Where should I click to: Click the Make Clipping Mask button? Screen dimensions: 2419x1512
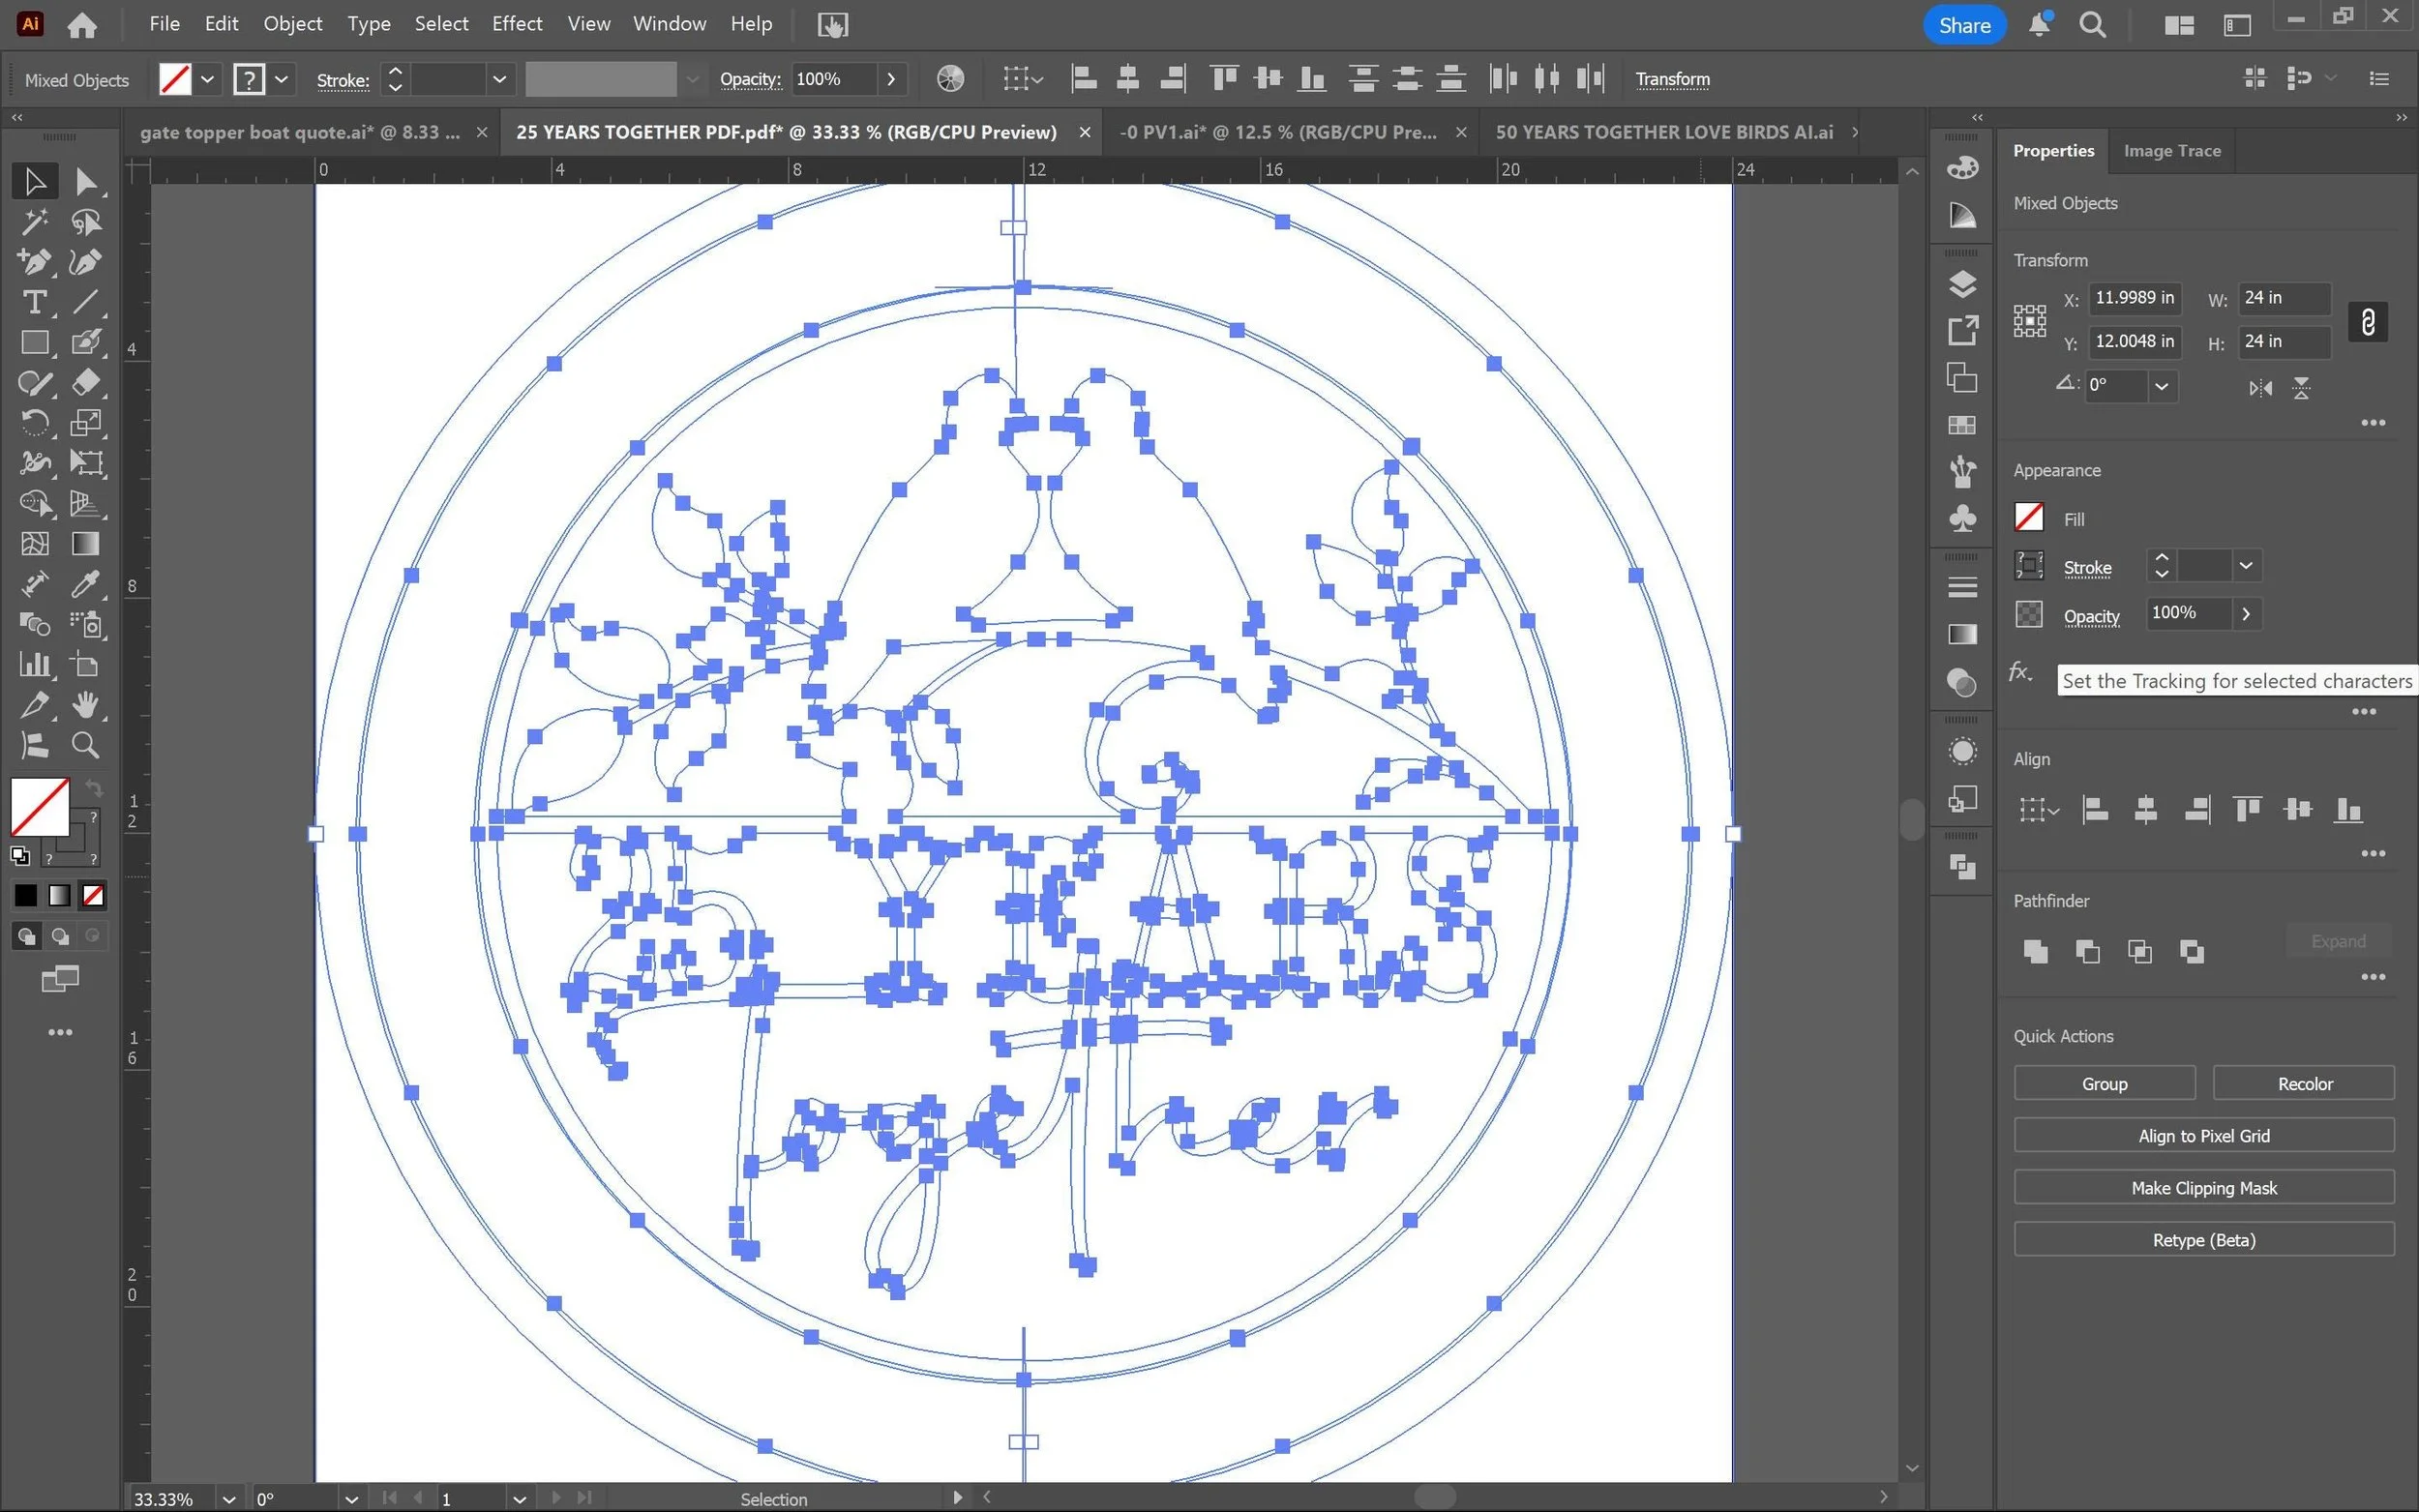(2203, 1188)
